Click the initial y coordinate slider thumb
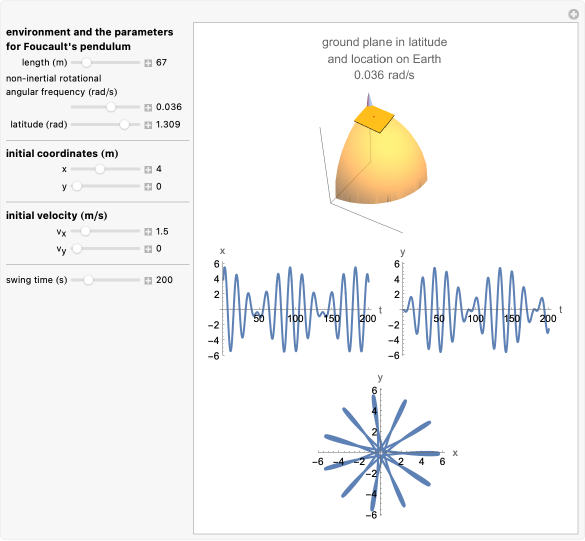The image size is (585, 541). point(76,186)
